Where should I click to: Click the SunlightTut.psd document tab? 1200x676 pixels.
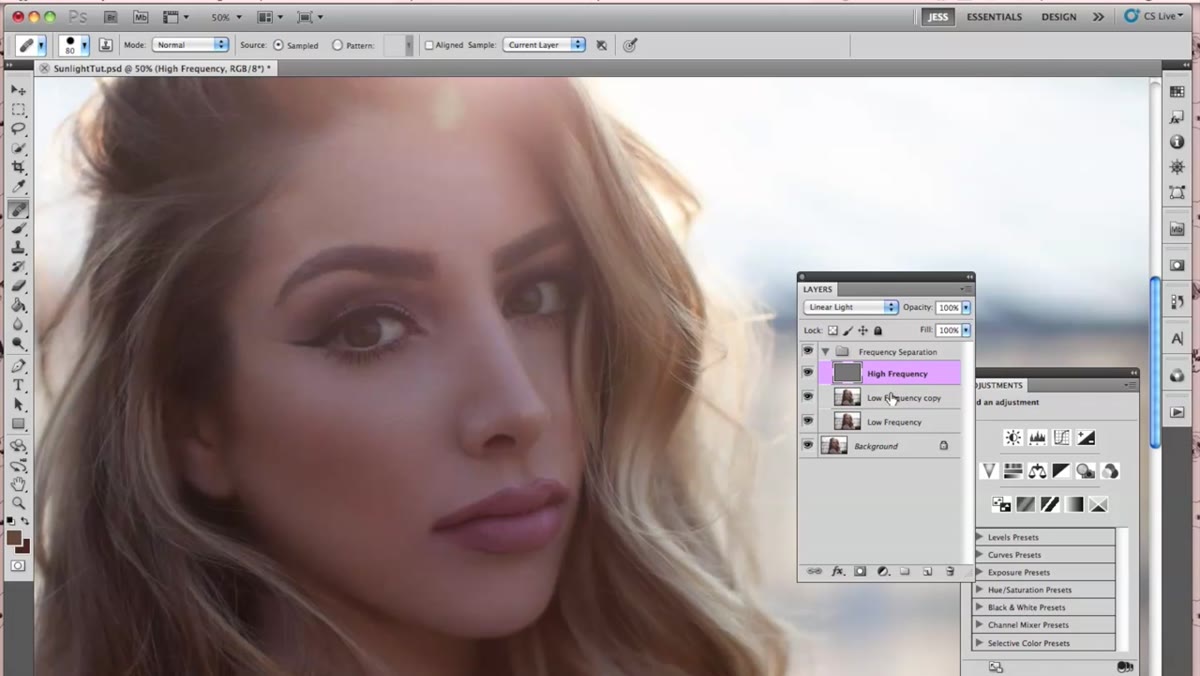click(155, 68)
